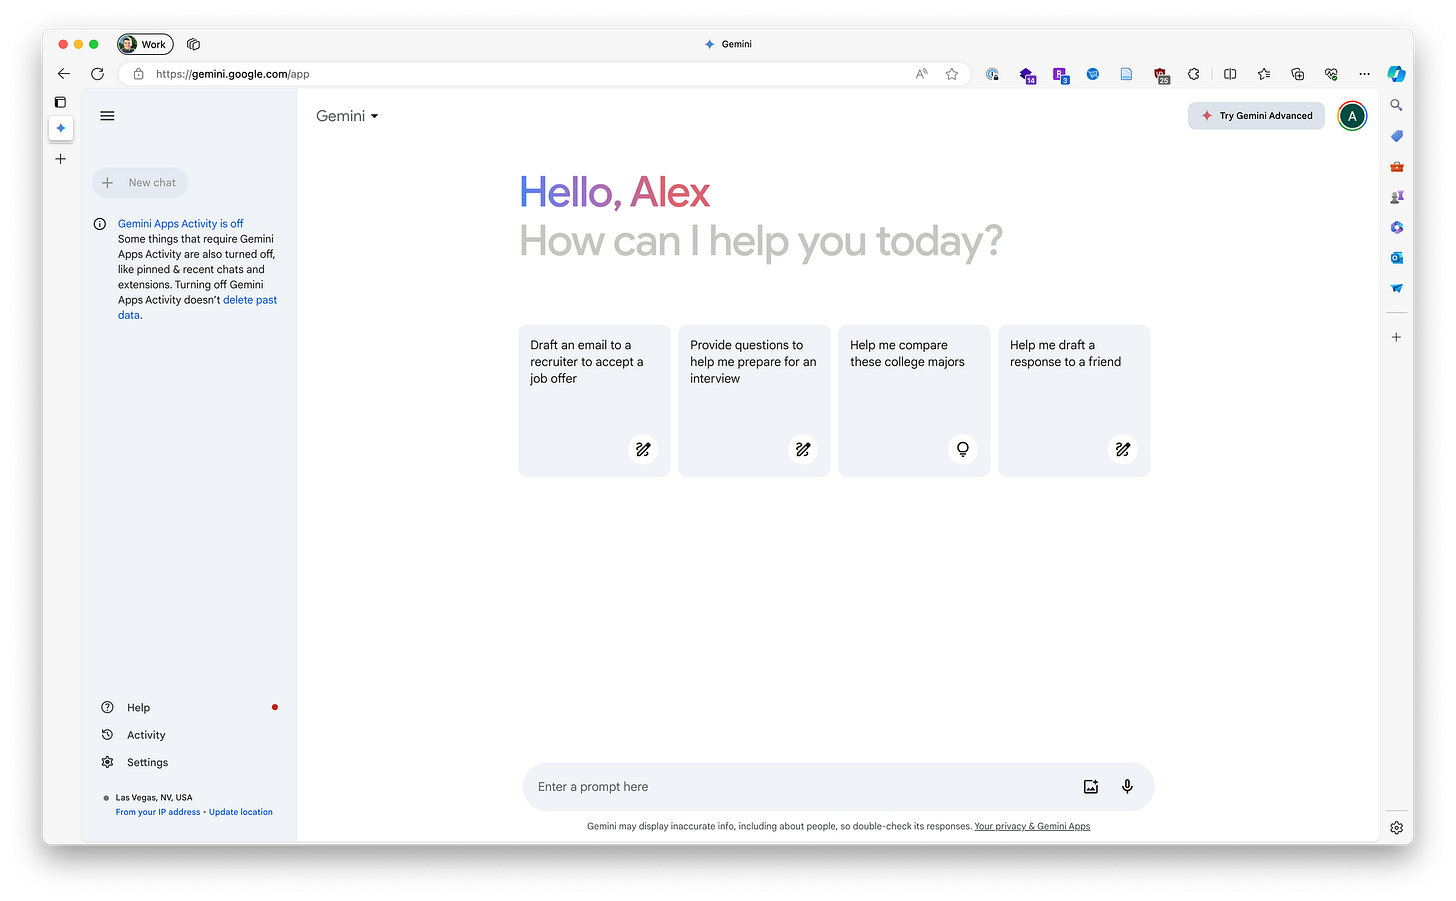The height and width of the screenshot is (901, 1456).
Task: Click the Try Gemini Advanced button
Action: pyautogui.click(x=1256, y=115)
